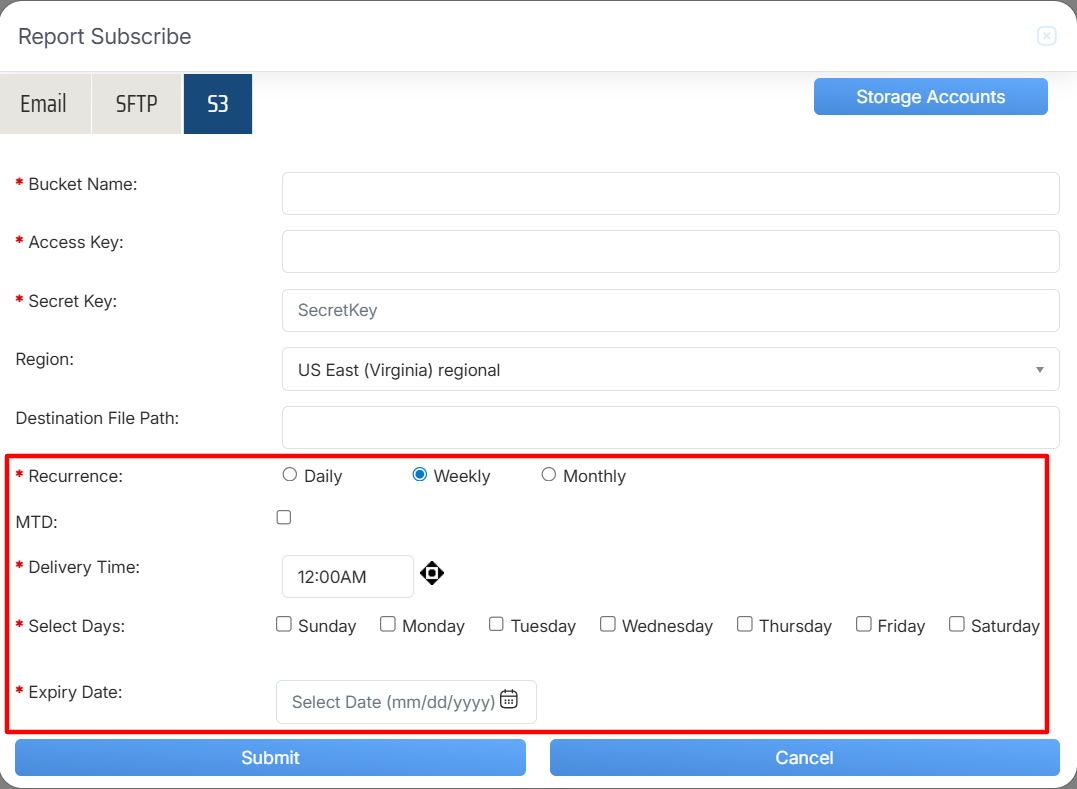
Task: Open the Delivery Time picker field
Action: click(x=347, y=577)
